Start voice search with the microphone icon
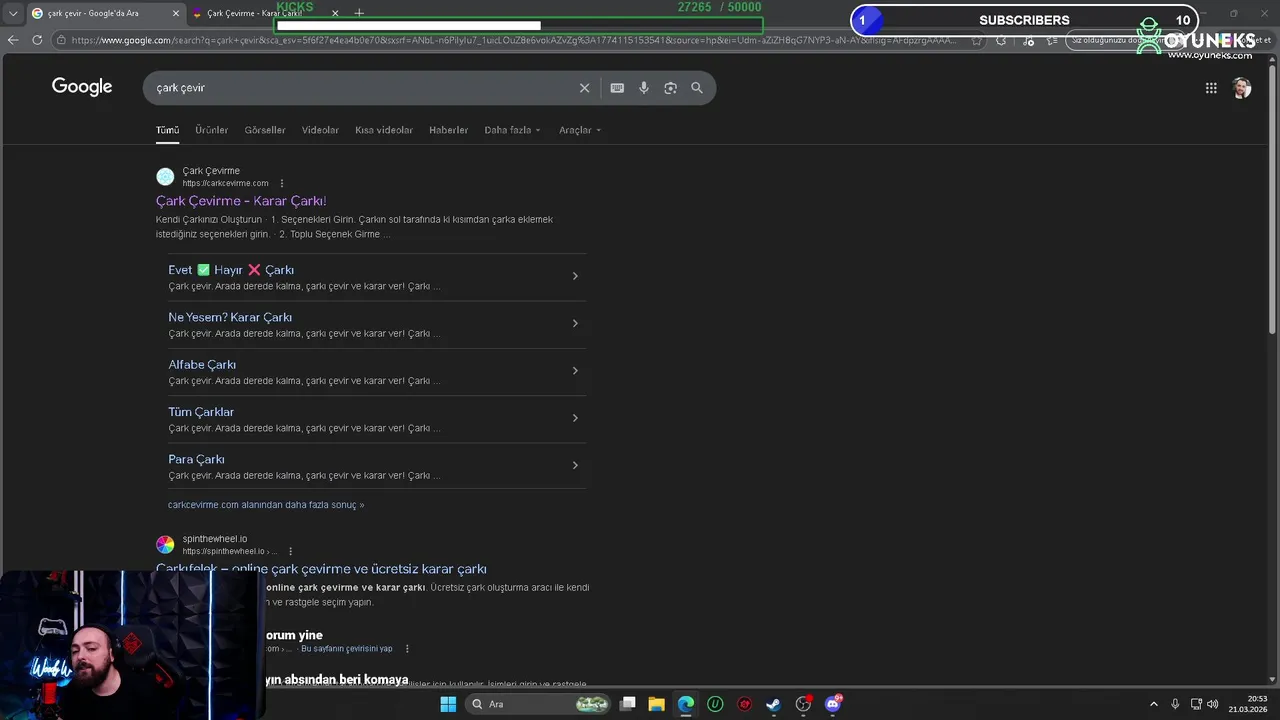This screenshot has height=720, width=1280. [x=644, y=88]
